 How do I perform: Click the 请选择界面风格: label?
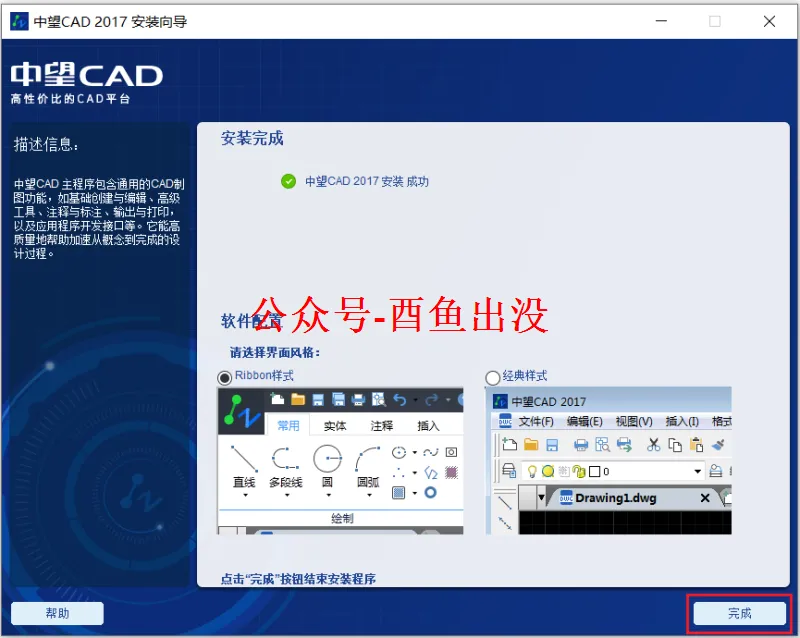274,352
